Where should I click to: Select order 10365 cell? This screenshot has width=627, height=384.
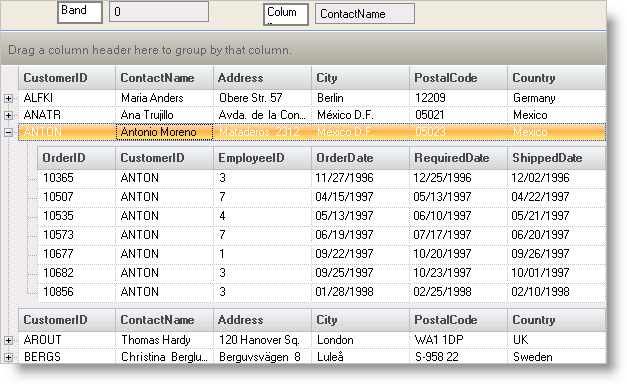(x=76, y=178)
